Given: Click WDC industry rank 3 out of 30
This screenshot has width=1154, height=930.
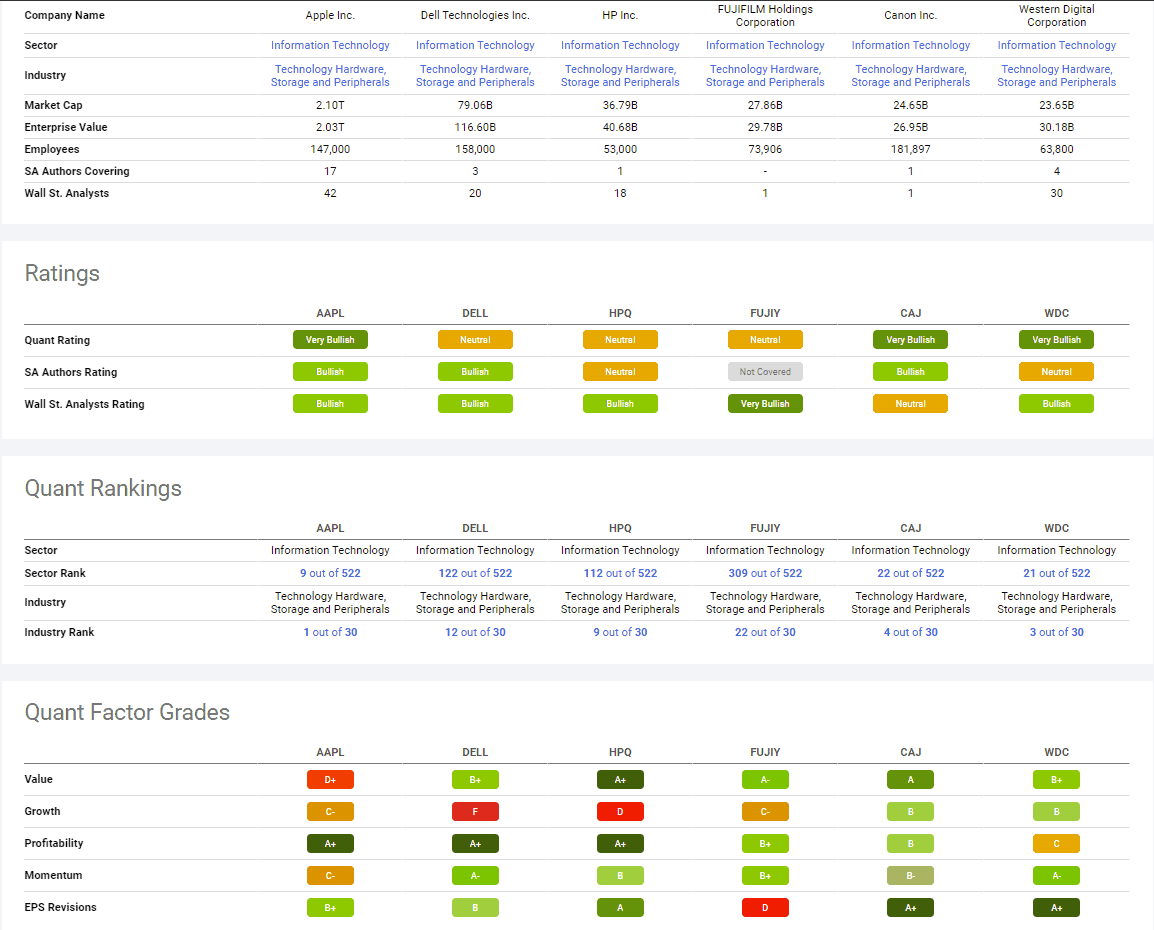Looking at the screenshot, I should tap(1056, 632).
